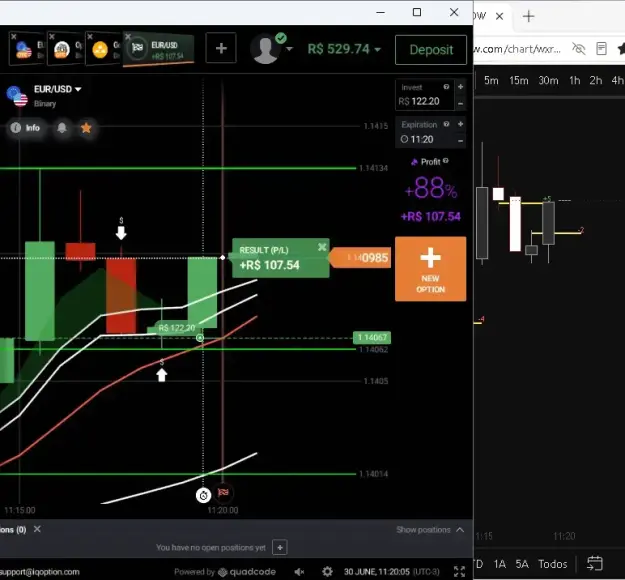This screenshot has height=580, width=625.
Task: Click the tracking-prevention eye icon in address bar
Action: (578, 49)
